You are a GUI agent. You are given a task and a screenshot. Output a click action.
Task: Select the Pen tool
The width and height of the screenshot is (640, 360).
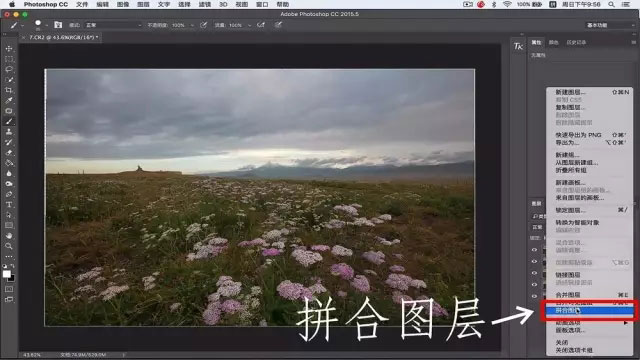coord(9,194)
